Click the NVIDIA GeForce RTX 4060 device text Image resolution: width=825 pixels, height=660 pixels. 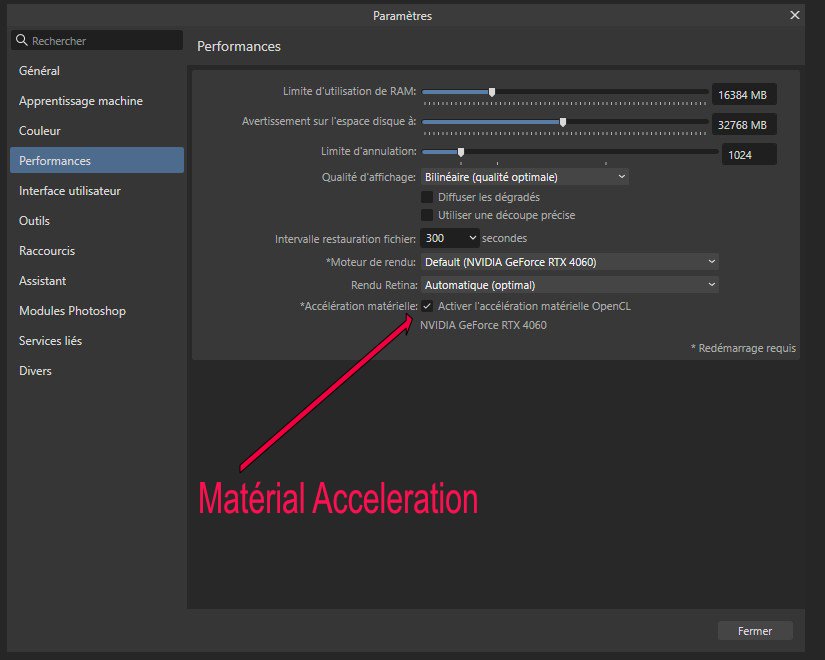(x=483, y=325)
